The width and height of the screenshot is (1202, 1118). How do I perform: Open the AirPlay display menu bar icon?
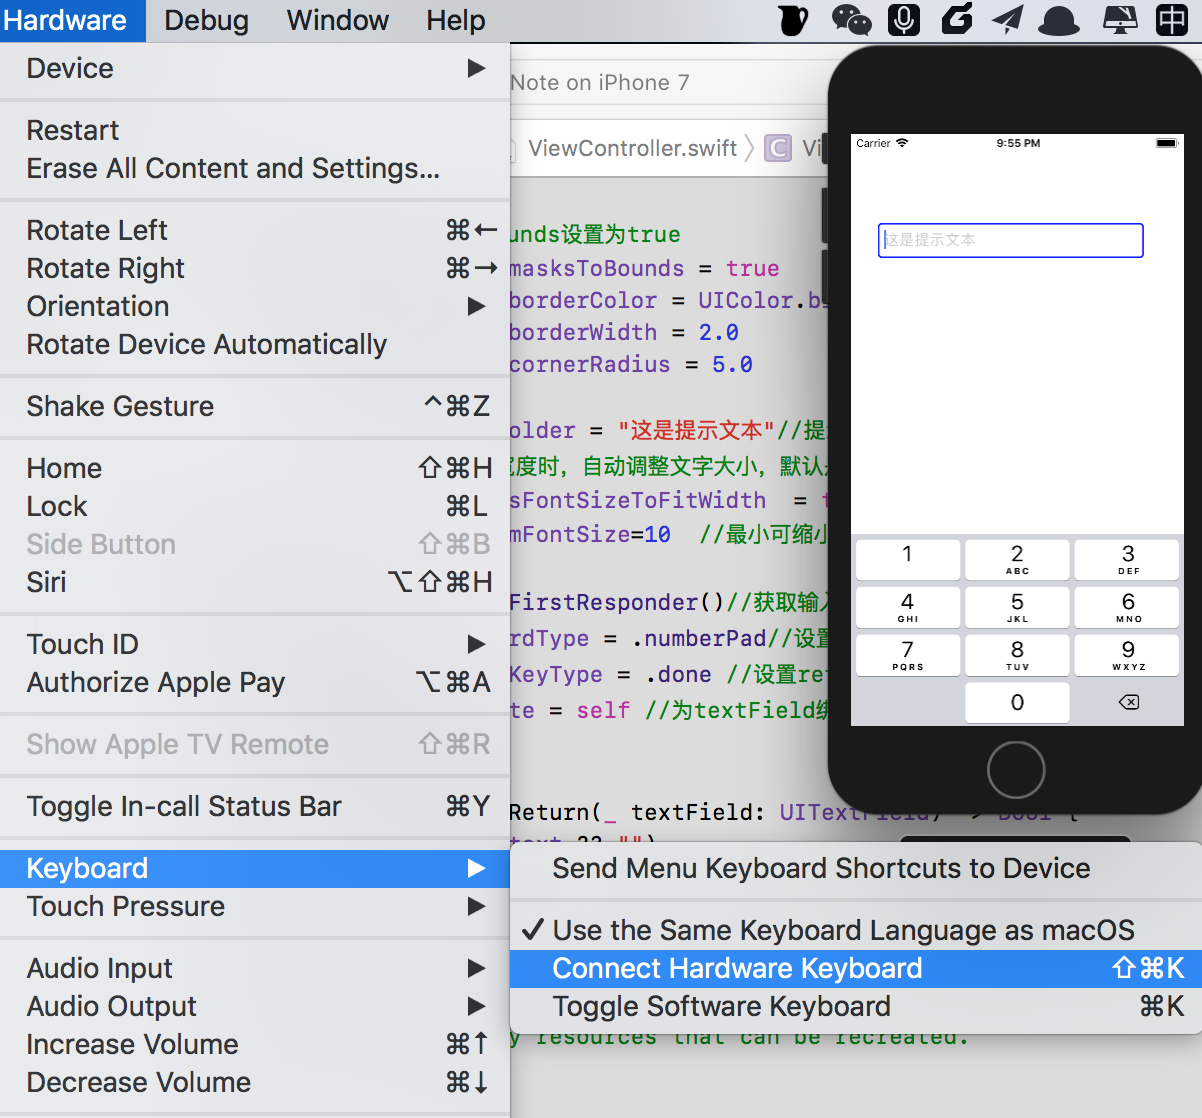point(1119,19)
